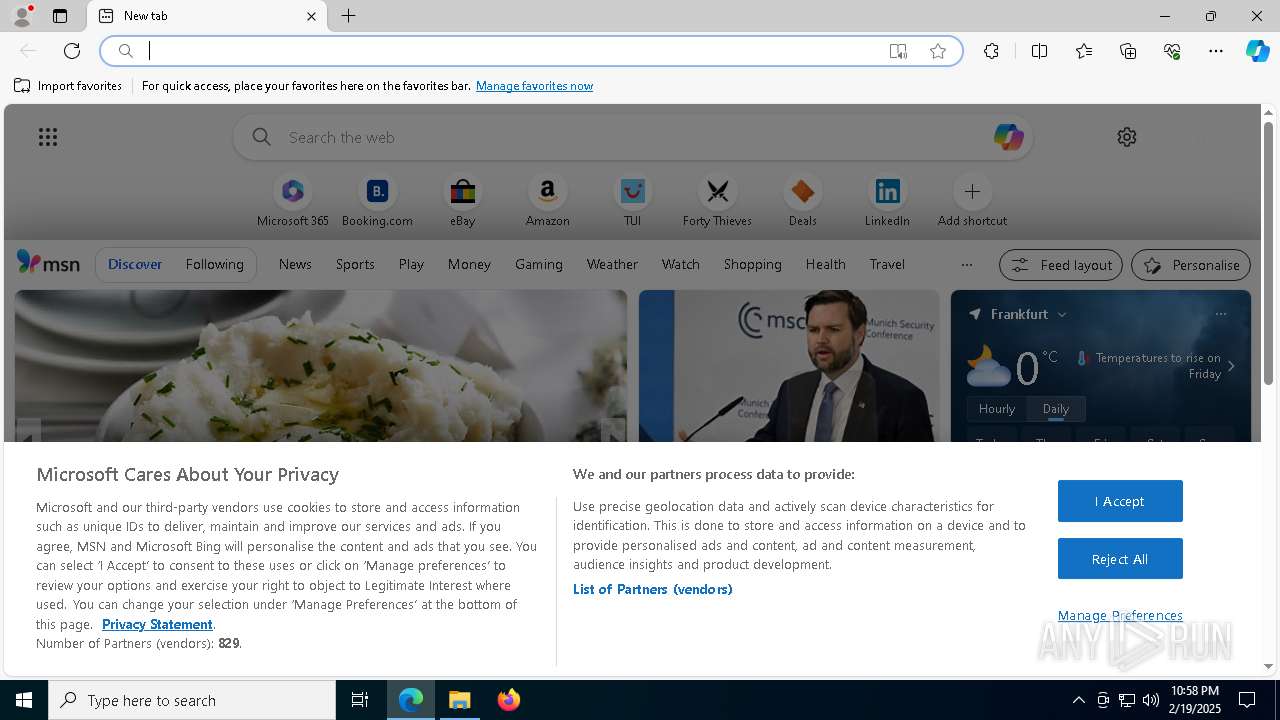Screen dimensions: 1280x720
Task: Click the Refresh page icon
Action: point(72,51)
